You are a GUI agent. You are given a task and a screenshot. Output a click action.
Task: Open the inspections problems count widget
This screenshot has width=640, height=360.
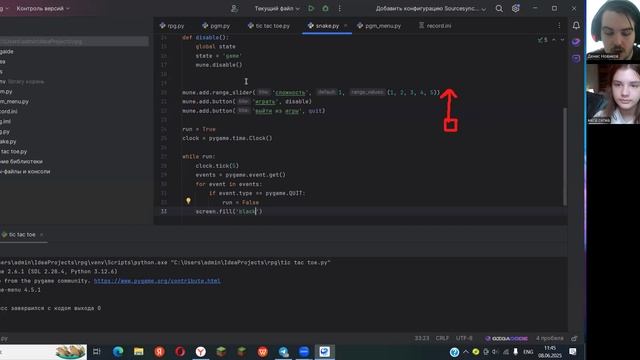[x=543, y=40]
